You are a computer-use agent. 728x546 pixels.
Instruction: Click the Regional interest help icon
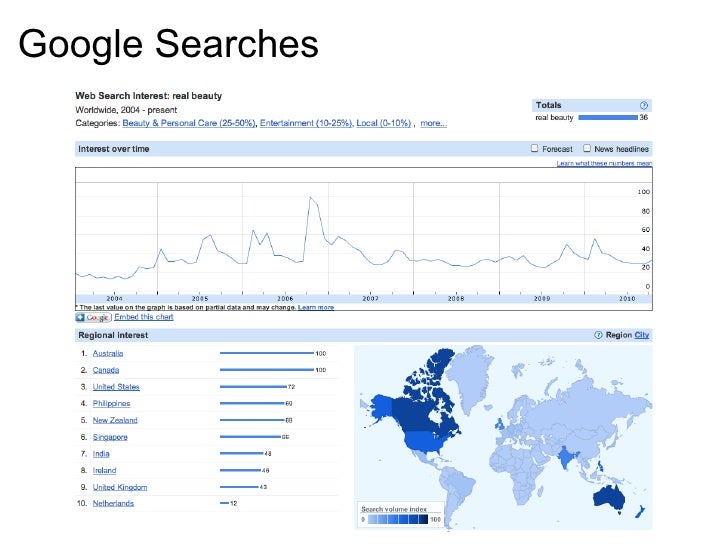click(x=598, y=335)
